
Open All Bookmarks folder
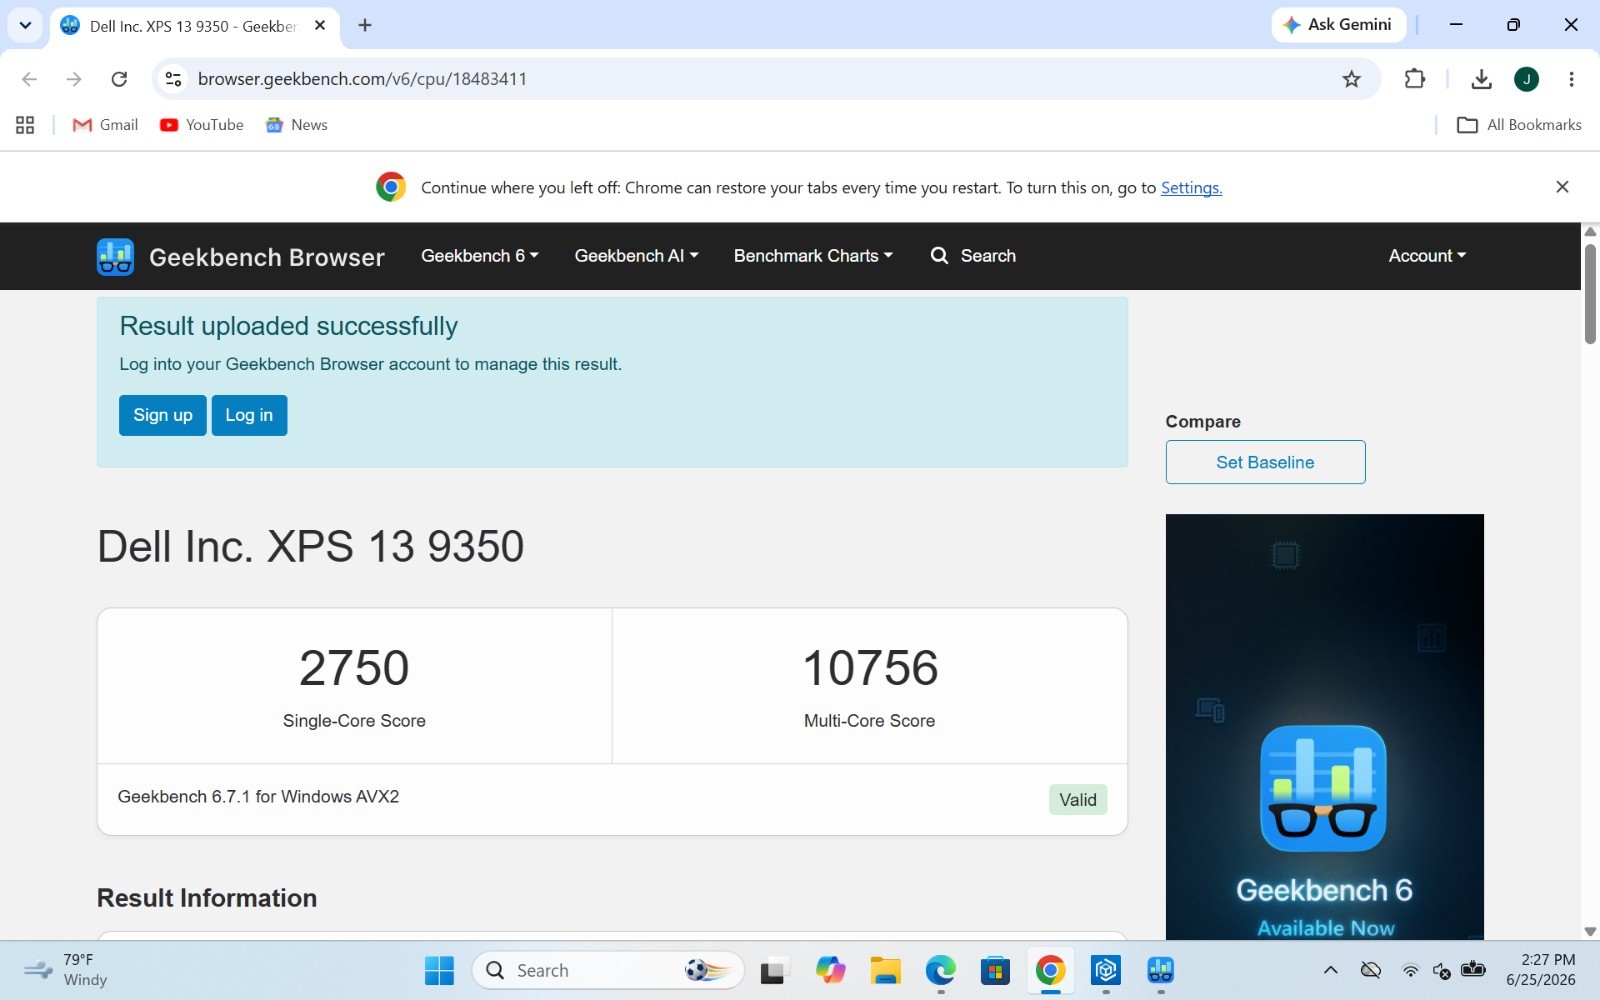tap(1520, 125)
